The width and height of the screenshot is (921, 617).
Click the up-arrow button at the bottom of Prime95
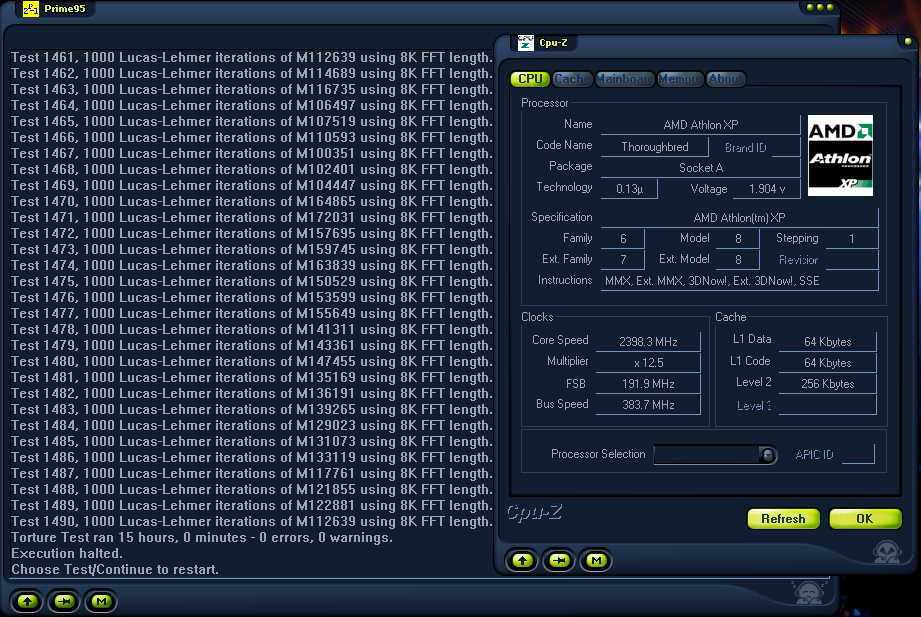point(27,601)
